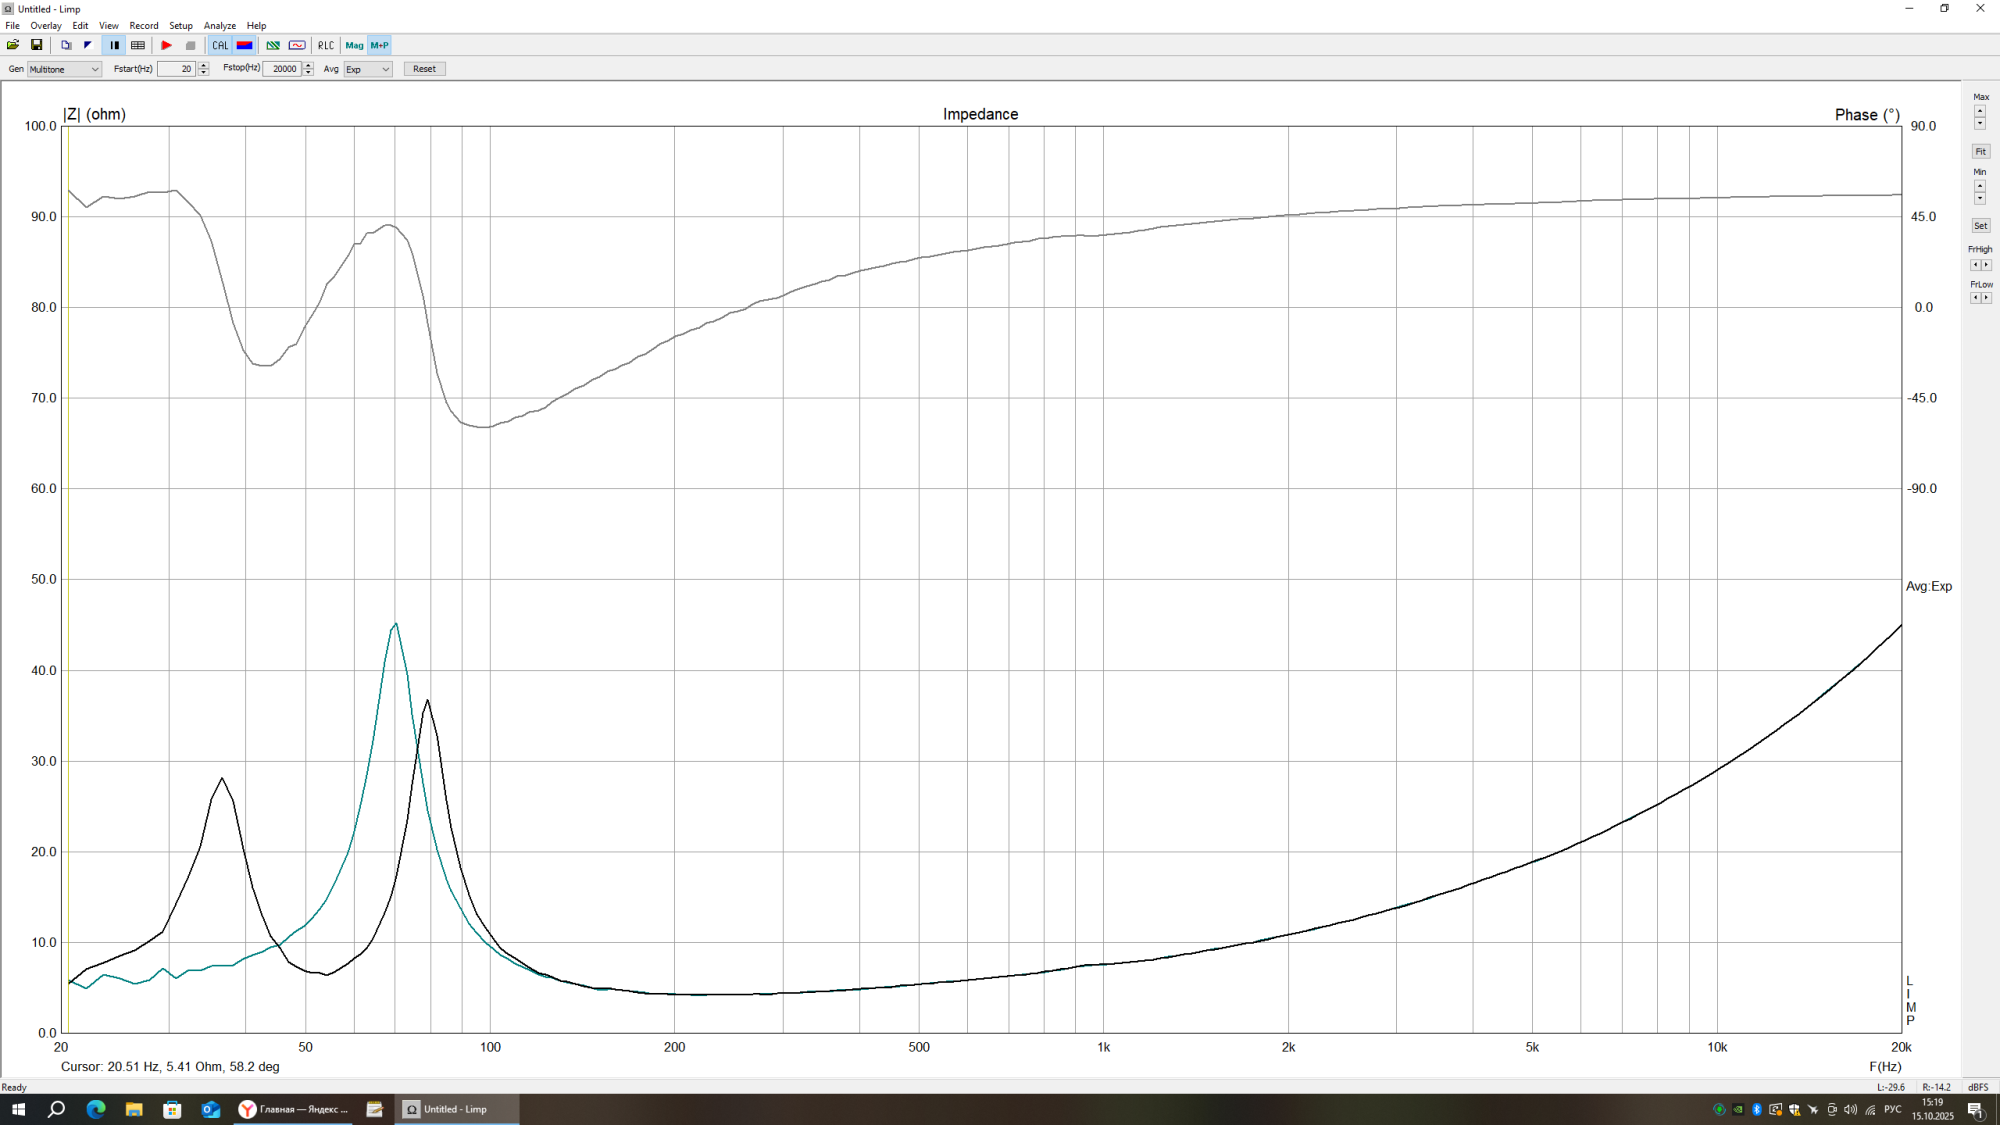Click the red-blue overlay color icon
This screenshot has height=1125, width=2000.
click(x=245, y=45)
